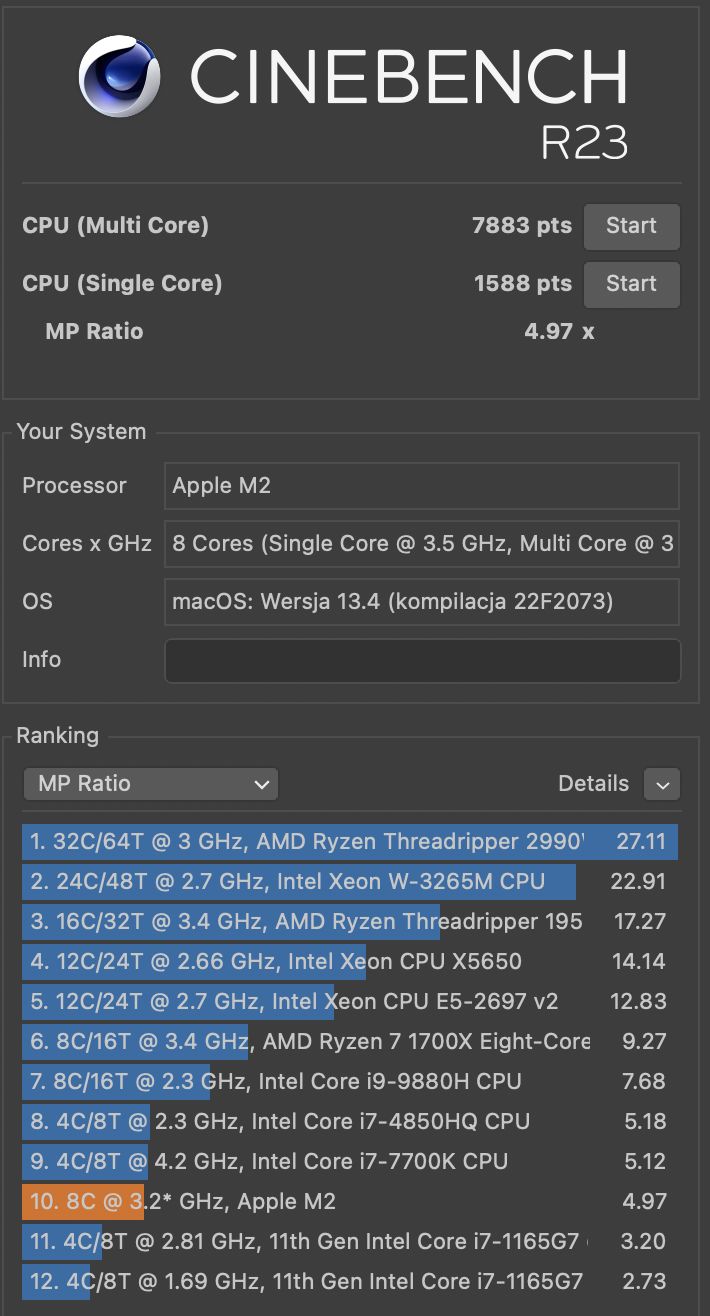Viewport: 710px width, 1316px height.
Task: Click the OS field label
Action: point(37,602)
